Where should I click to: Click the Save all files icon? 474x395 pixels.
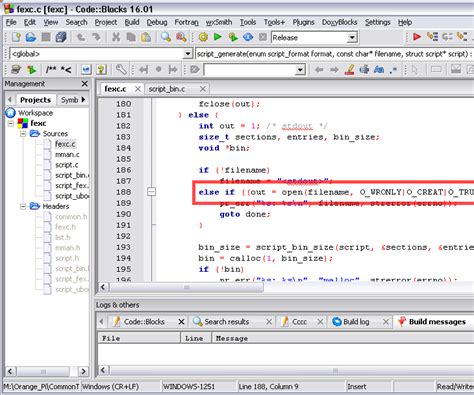click(61, 37)
